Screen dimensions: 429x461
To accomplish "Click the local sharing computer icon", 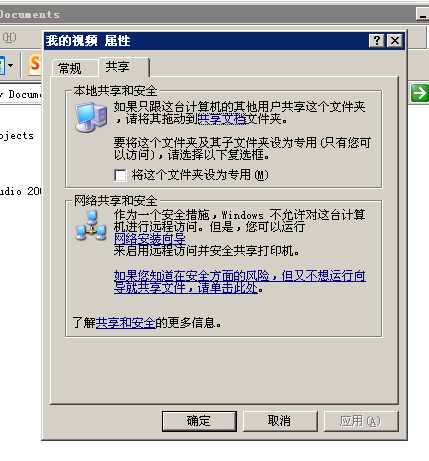I will [91, 117].
